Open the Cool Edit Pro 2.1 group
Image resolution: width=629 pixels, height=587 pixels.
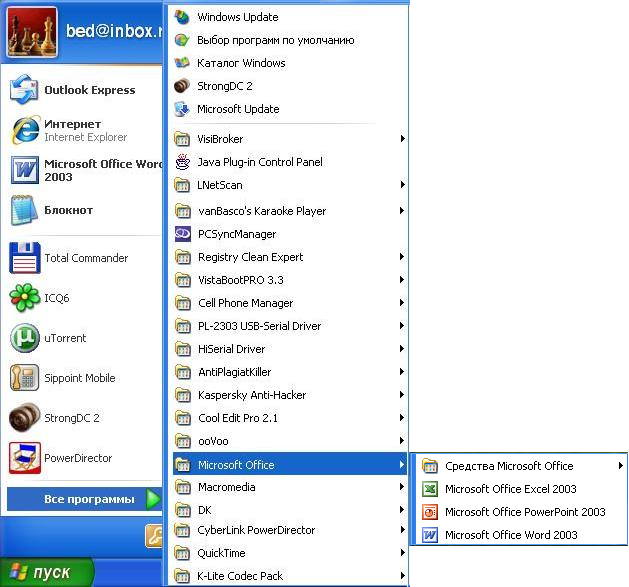tap(290, 418)
